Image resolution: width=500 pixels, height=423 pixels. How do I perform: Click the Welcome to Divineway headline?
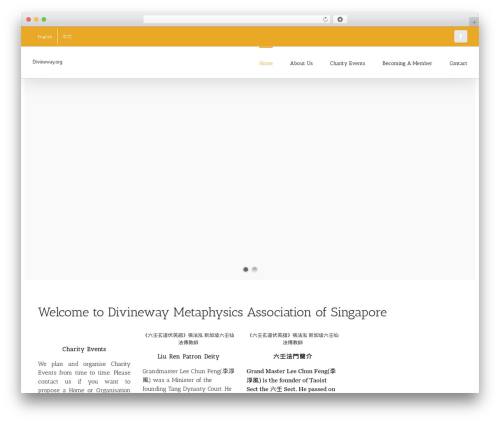tap(212, 312)
